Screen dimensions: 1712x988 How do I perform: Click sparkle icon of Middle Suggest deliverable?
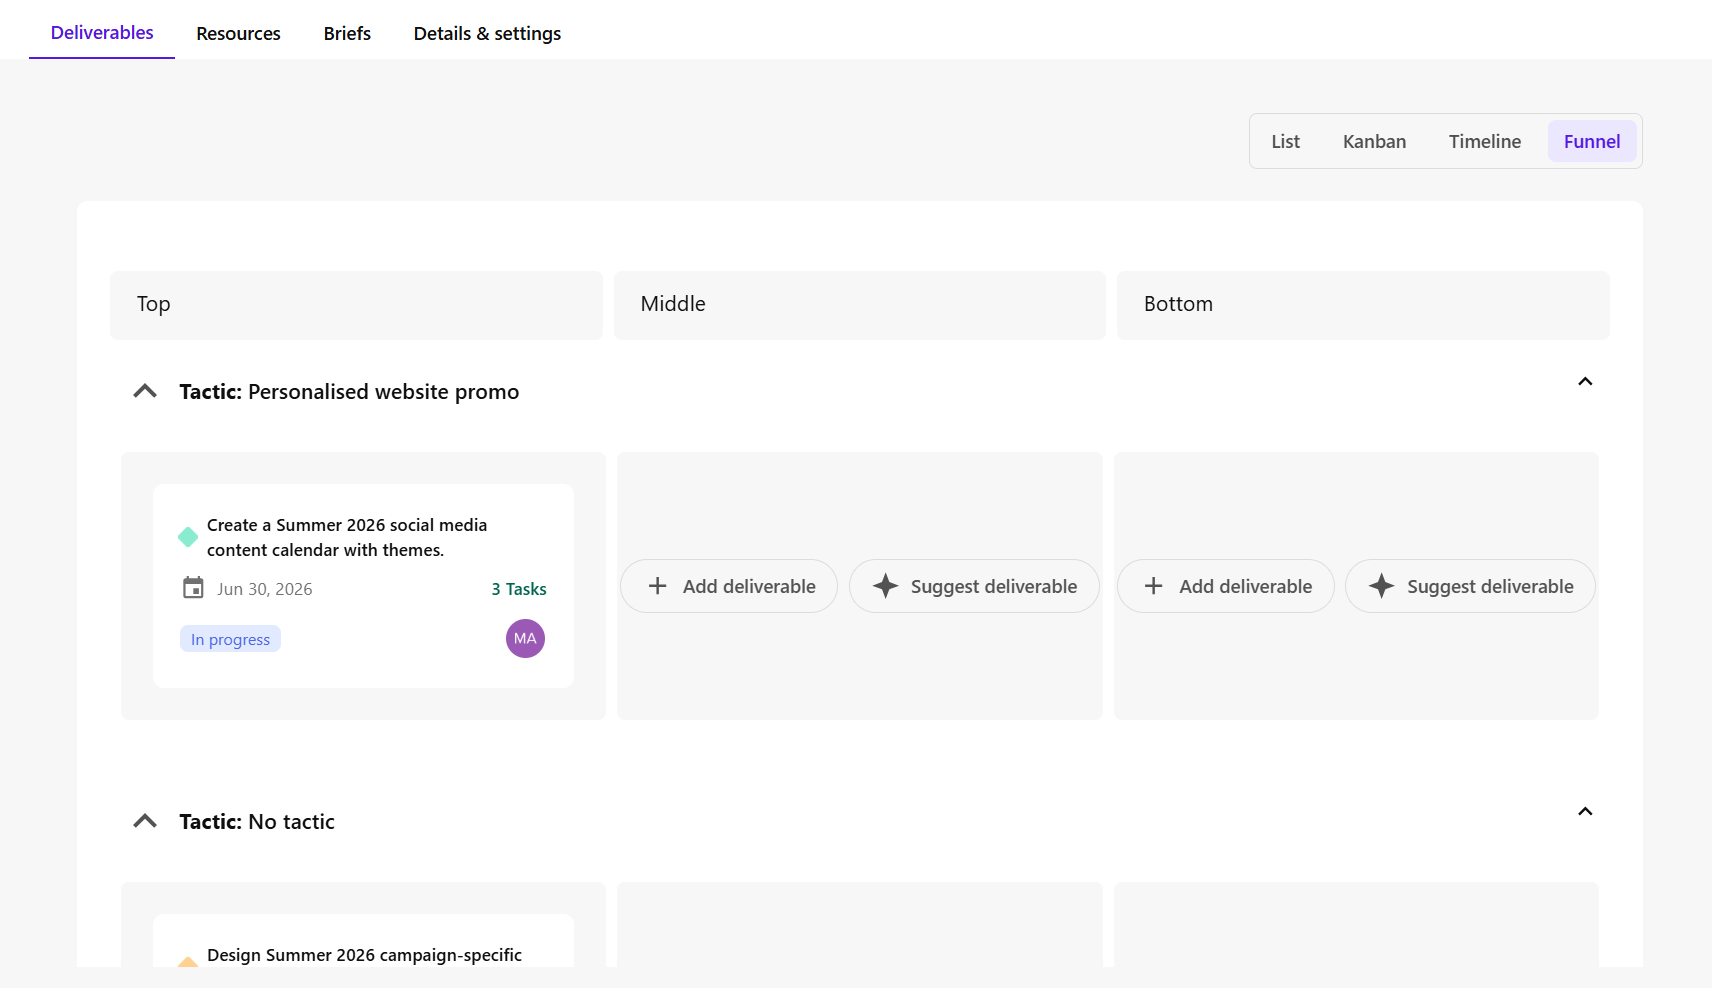click(885, 586)
